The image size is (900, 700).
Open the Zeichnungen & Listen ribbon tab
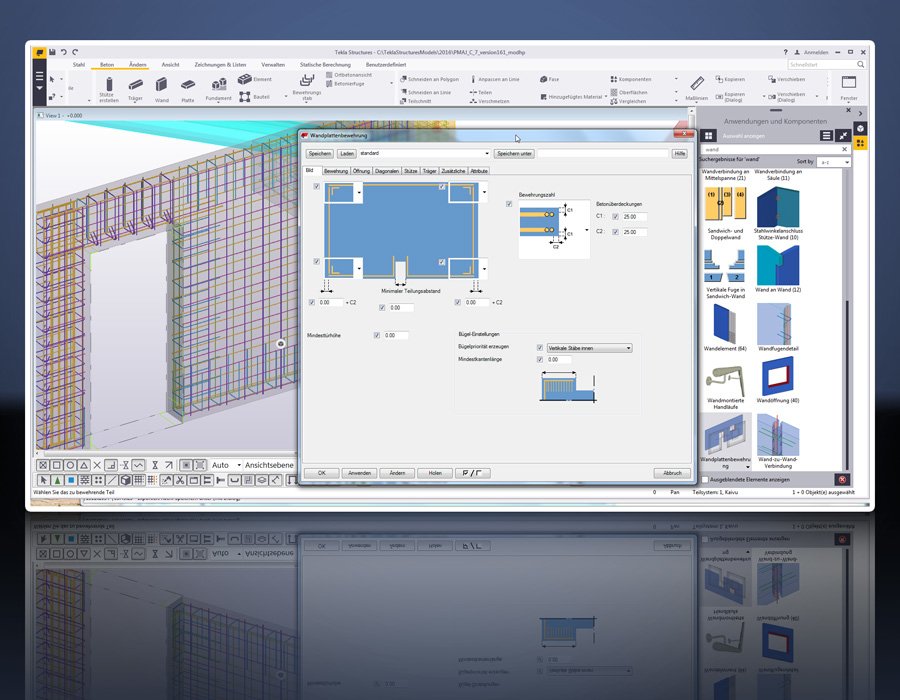click(220, 65)
